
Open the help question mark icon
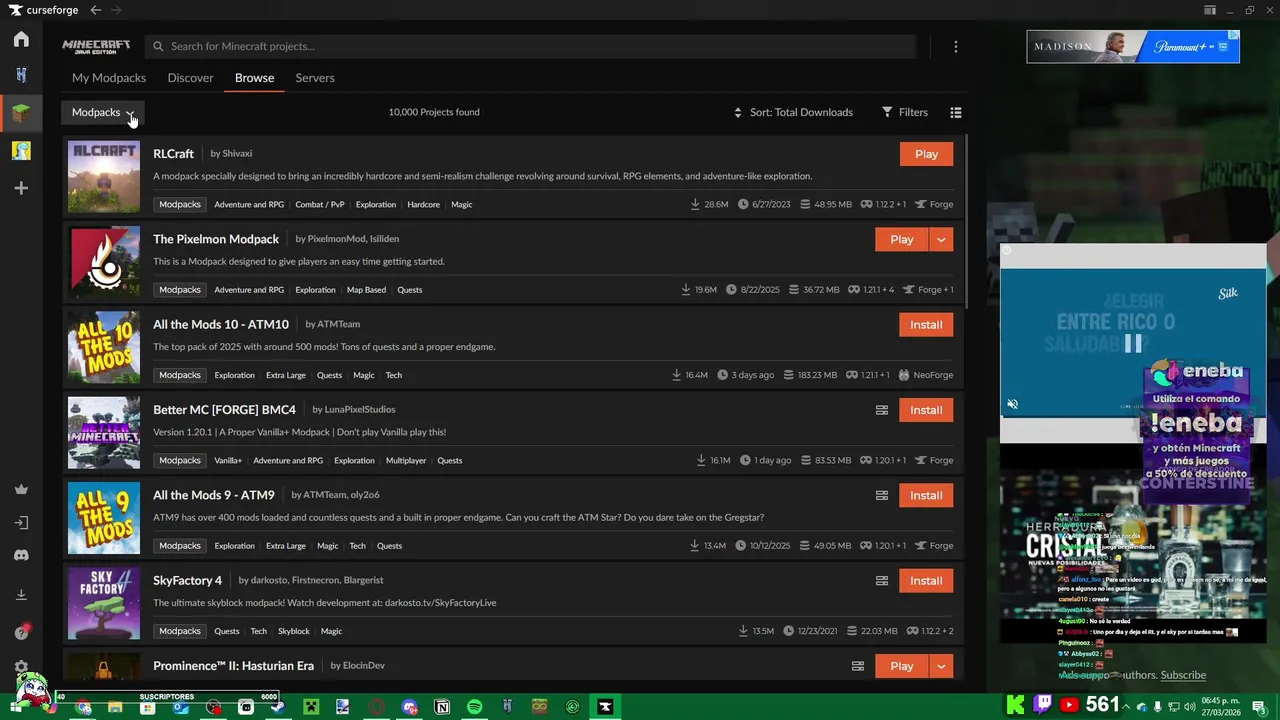pyautogui.click(x=21, y=632)
